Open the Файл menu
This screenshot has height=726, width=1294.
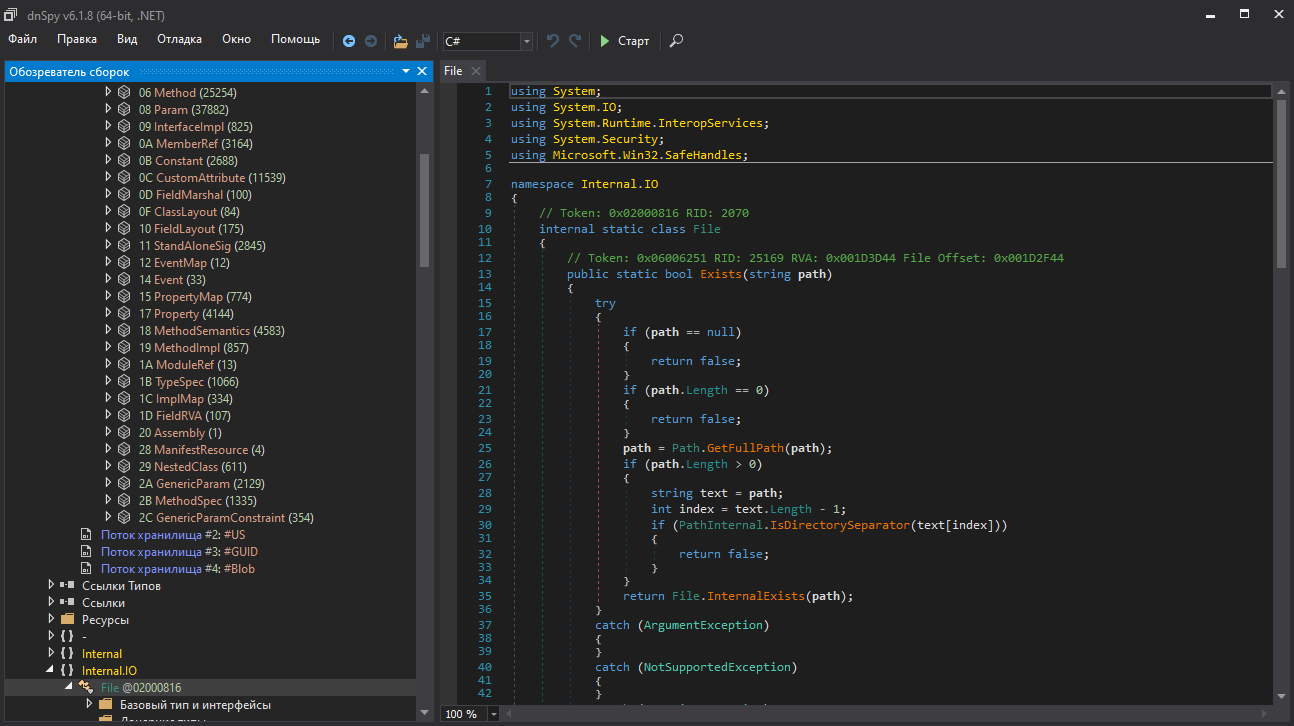point(23,39)
